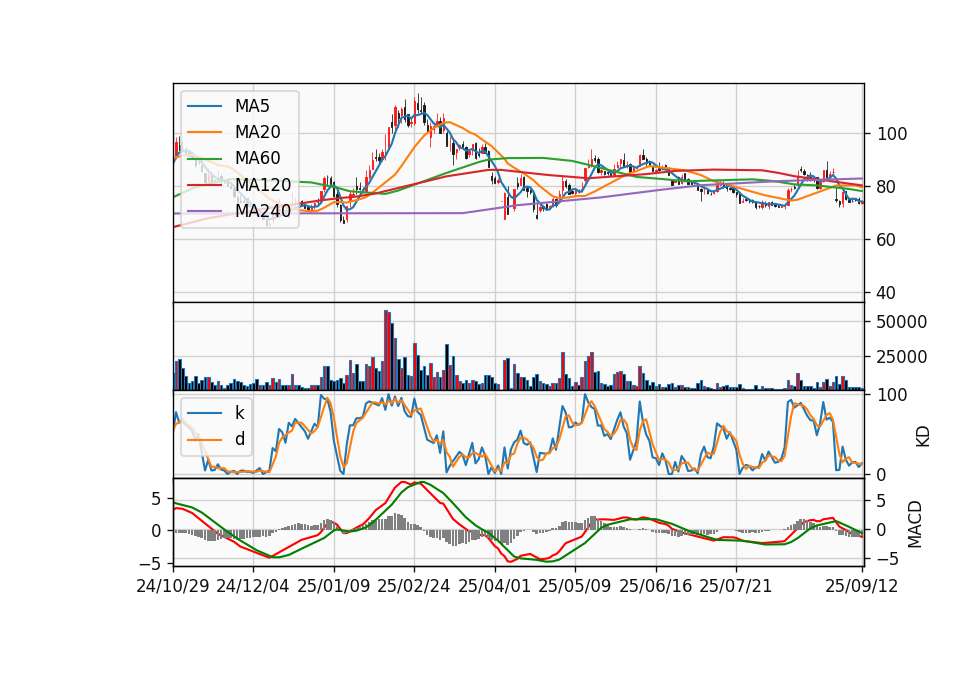Click the volume axis value 25000
The image size is (960, 690).
pyautogui.click(x=902, y=357)
